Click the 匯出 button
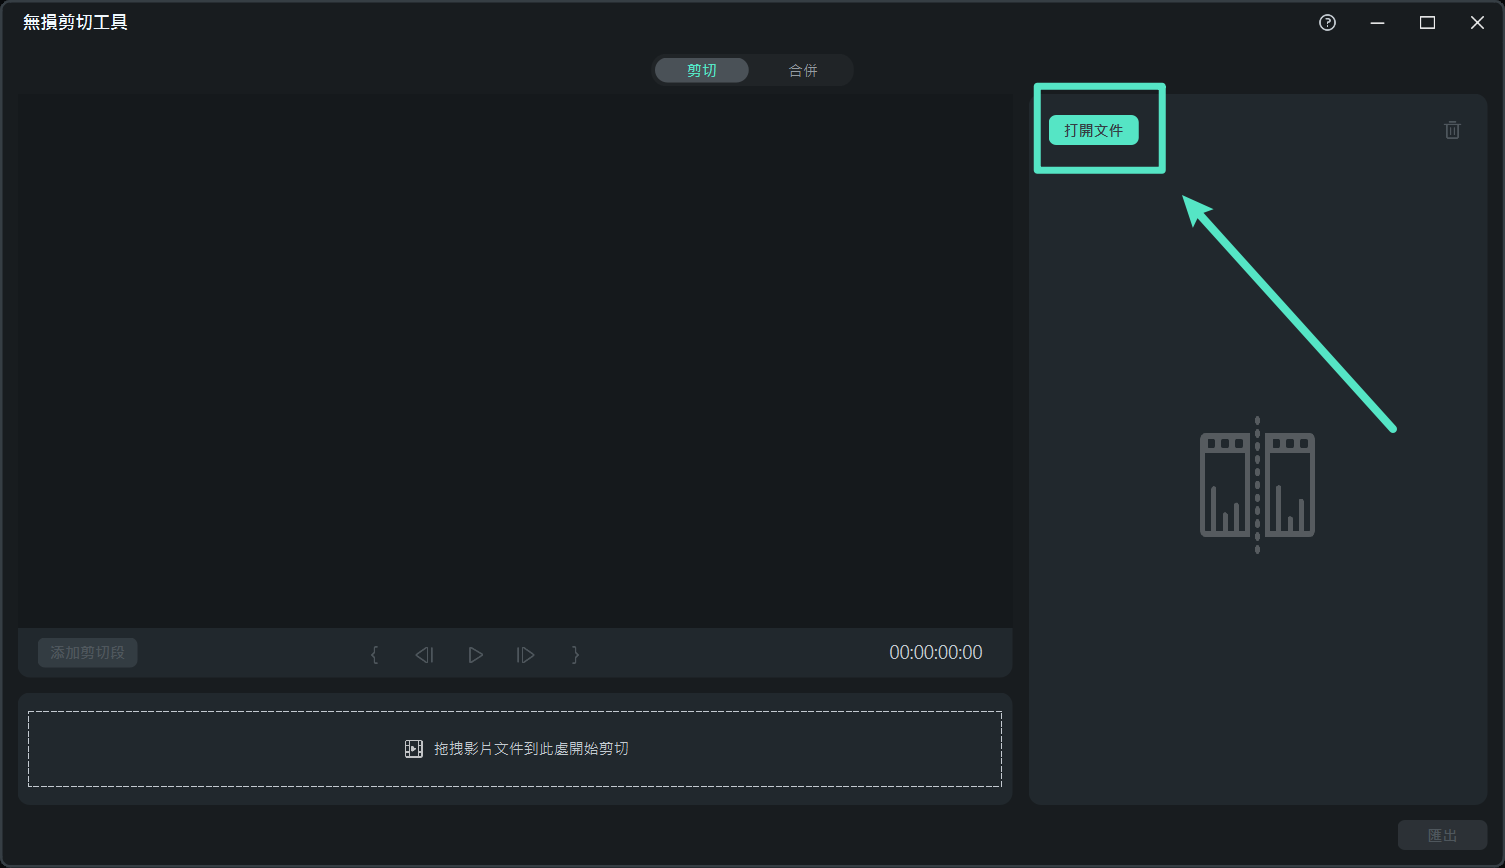The image size is (1505, 868). point(1442,835)
